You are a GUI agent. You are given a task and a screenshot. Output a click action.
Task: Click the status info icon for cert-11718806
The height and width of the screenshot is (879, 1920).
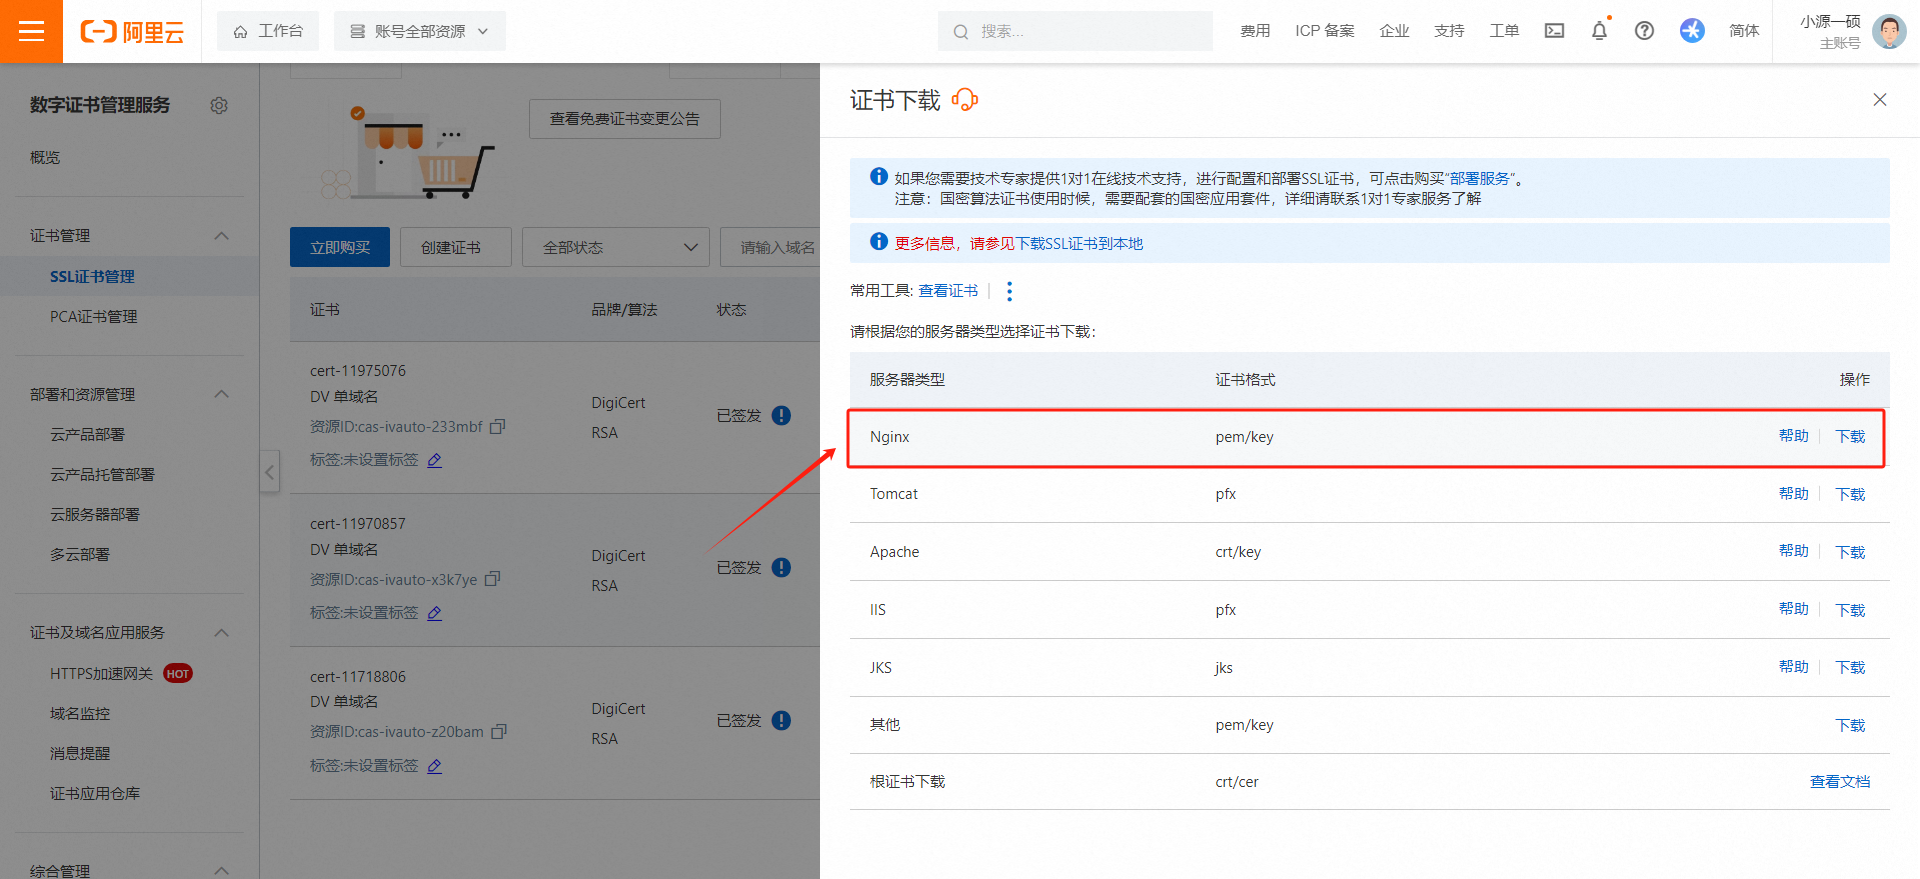point(782,720)
